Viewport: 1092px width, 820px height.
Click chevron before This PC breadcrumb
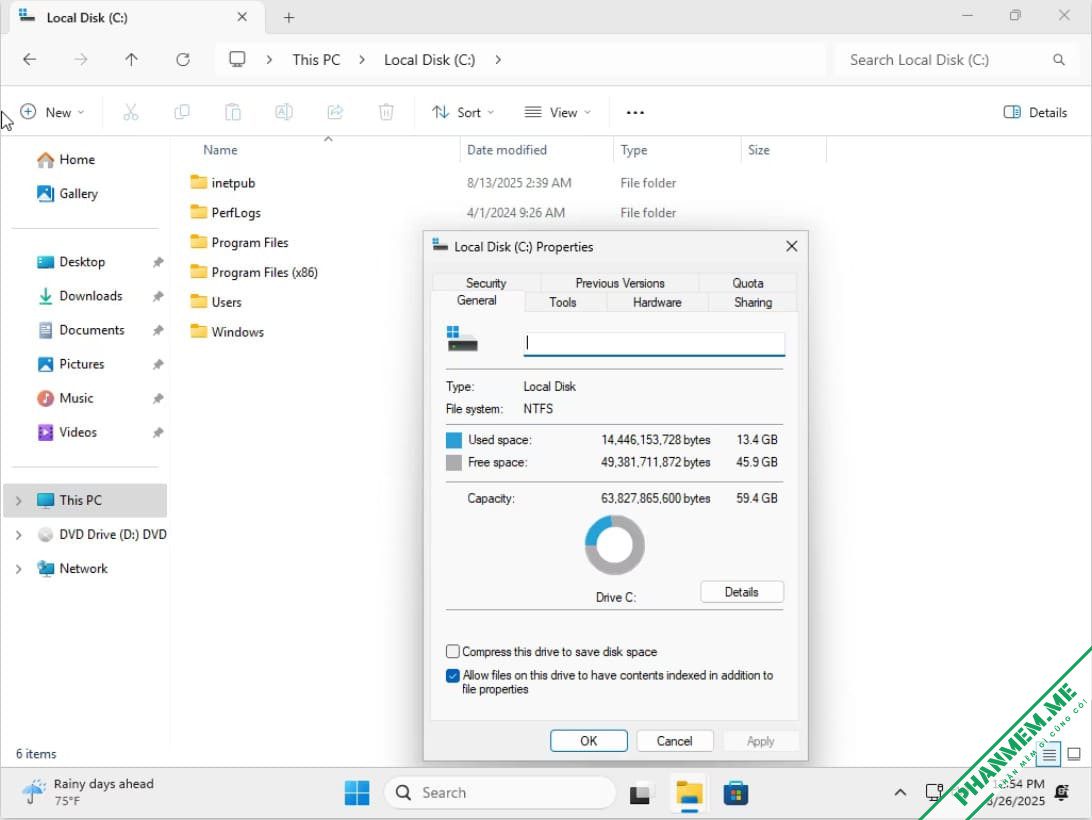pyautogui.click(x=270, y=60)
